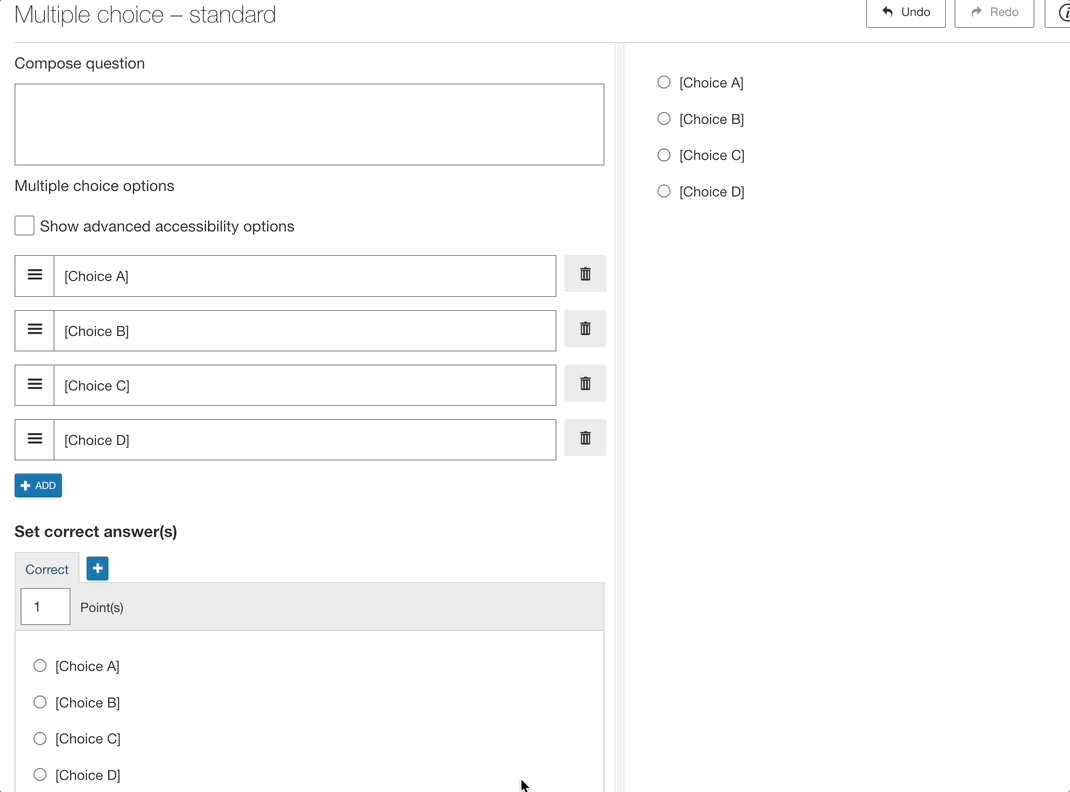
Task: Click trash icon next to Choice B
Action: coord(585,329)
